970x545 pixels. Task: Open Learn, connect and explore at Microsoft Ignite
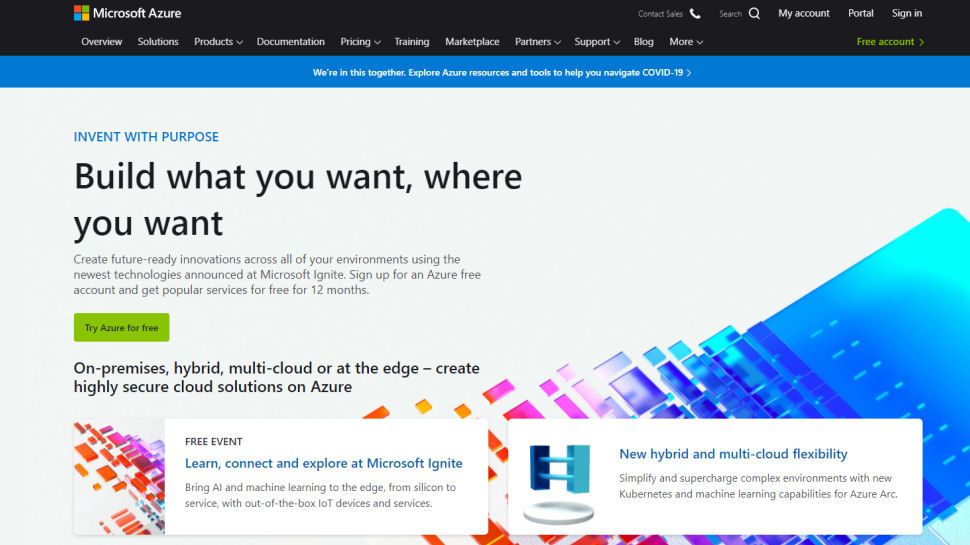(x=324, y=463)
